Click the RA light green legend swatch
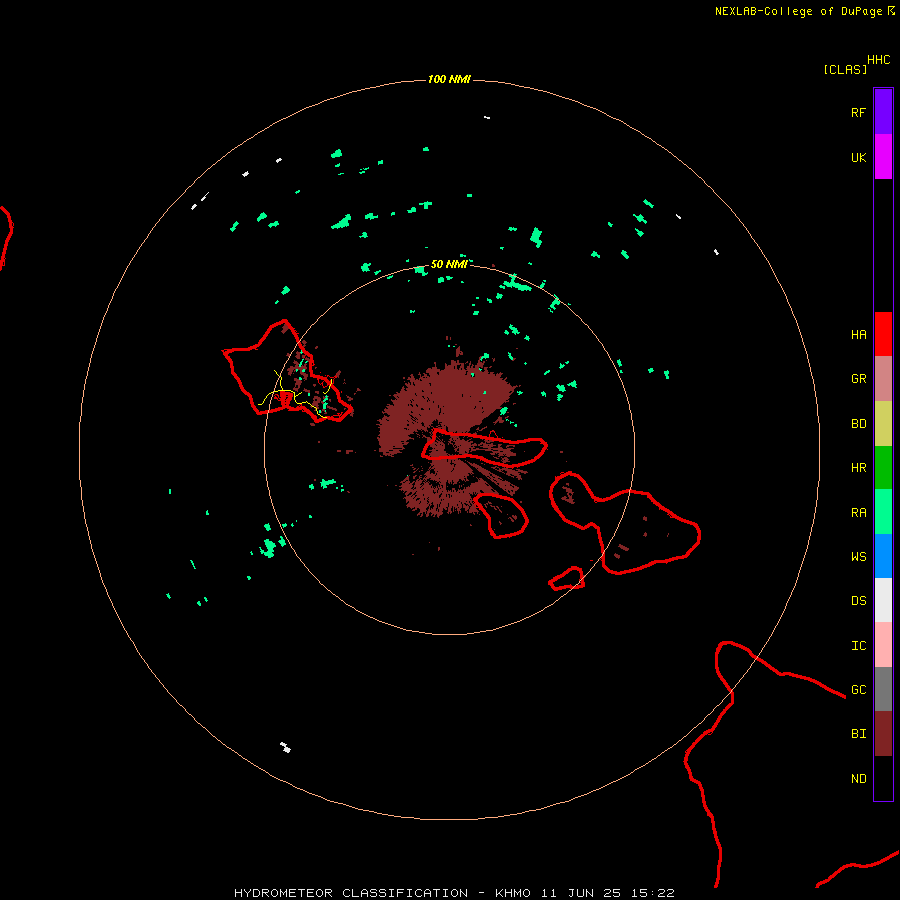The width and height of the screenshot is (900, 900). coord(883,512)
